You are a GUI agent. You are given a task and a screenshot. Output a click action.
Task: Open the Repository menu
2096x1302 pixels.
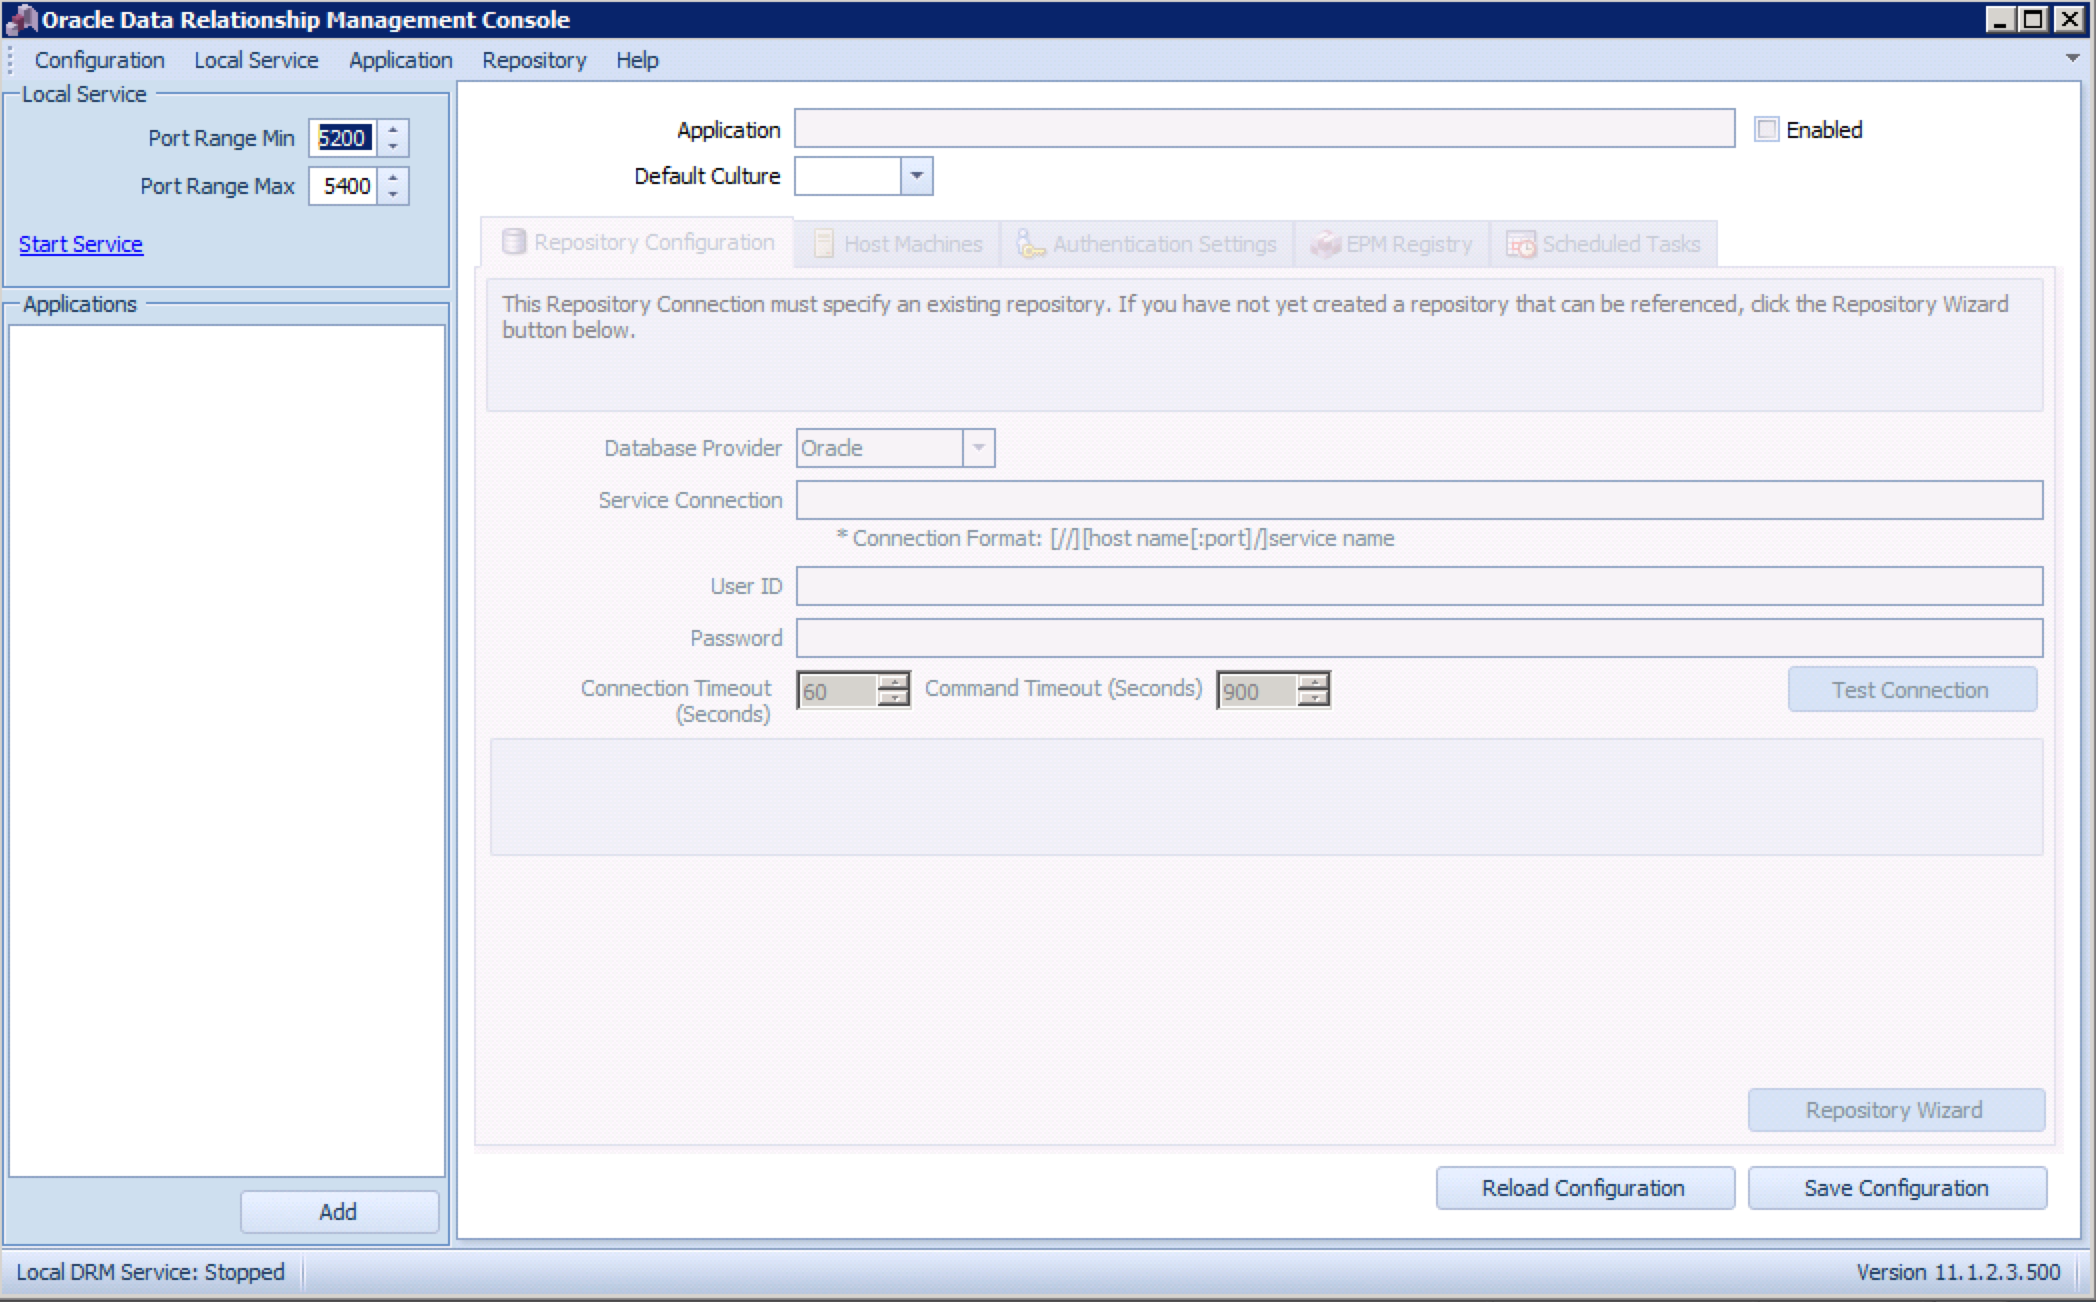[x=533, y=60]
